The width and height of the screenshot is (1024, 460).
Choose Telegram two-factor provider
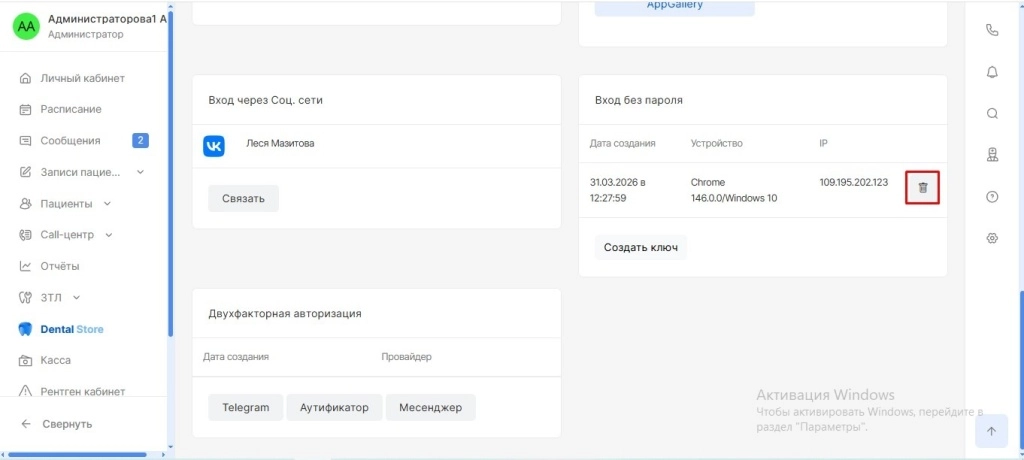pyautogui.click(x=245, y=408)
